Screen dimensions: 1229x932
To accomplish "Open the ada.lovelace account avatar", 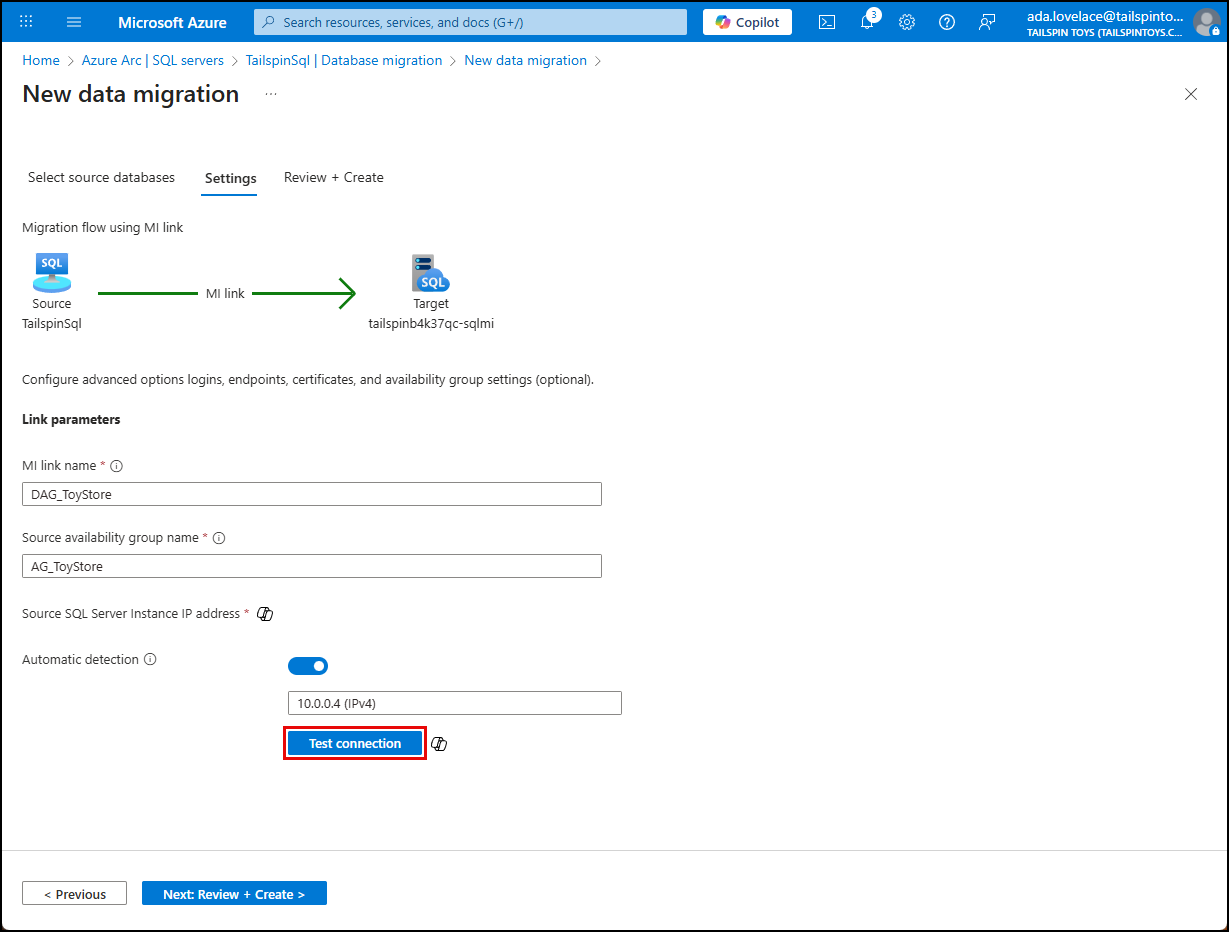I will click(1206, 21).
